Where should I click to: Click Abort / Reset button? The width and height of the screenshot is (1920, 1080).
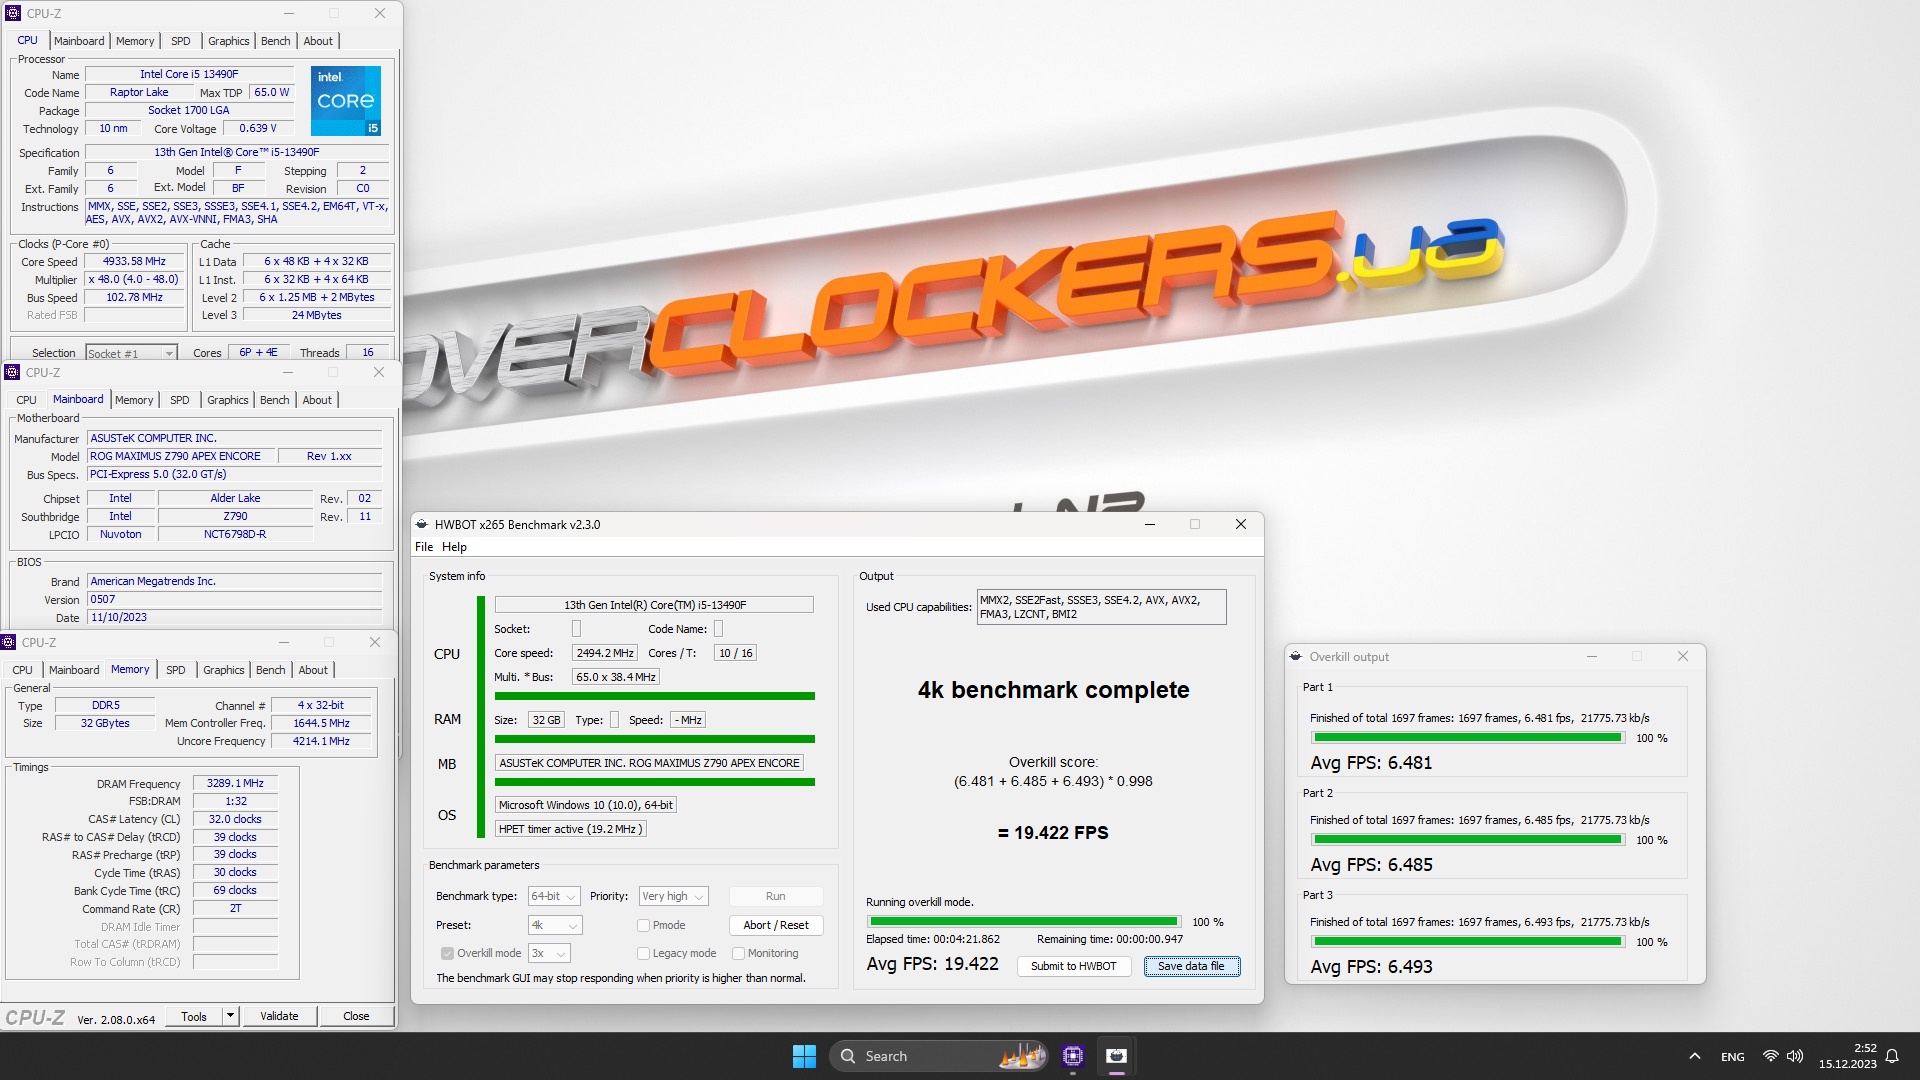click(x=776, y=925)
